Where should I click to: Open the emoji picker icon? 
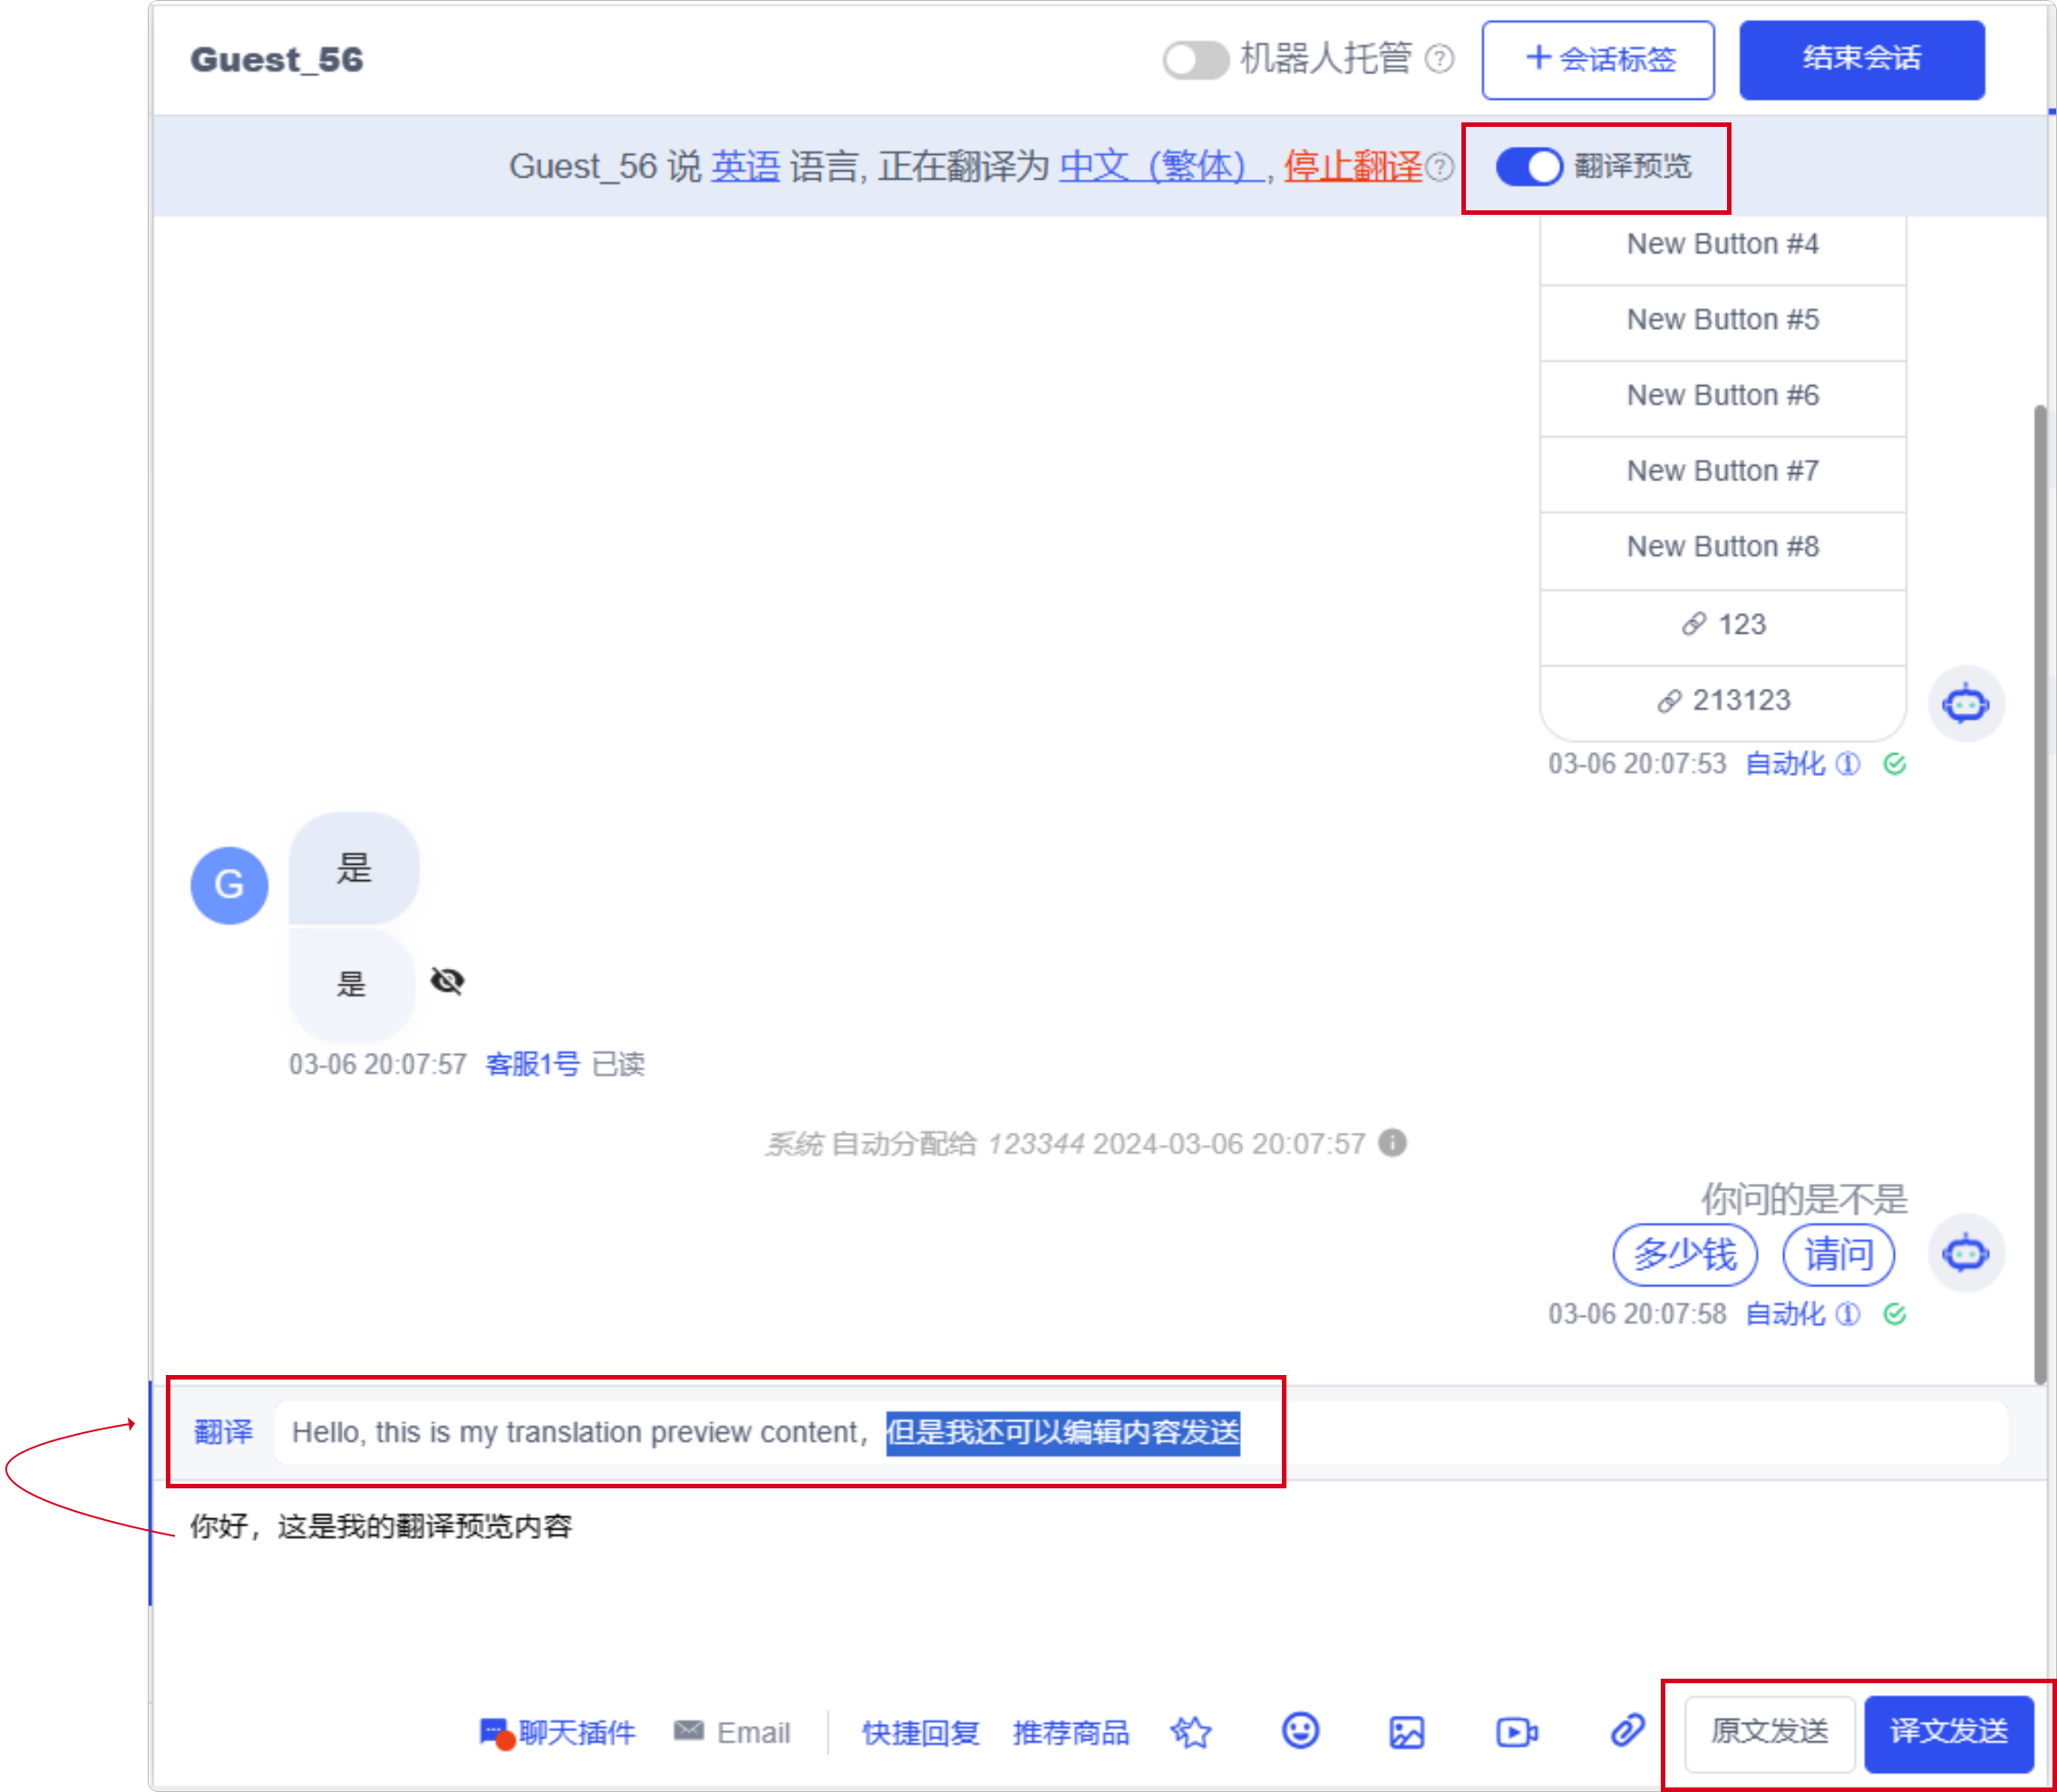point(1299,1731)
